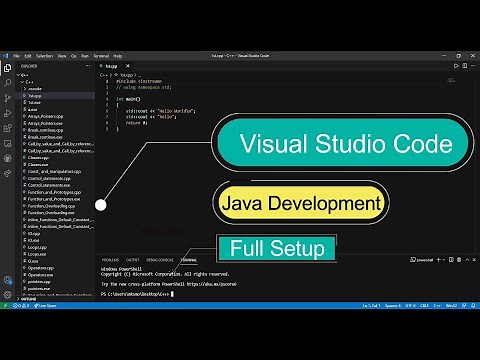This screenshot has height=360, width=480.
Task: Open the Remote Explorer monitor icon
Action: coord(7,143)
